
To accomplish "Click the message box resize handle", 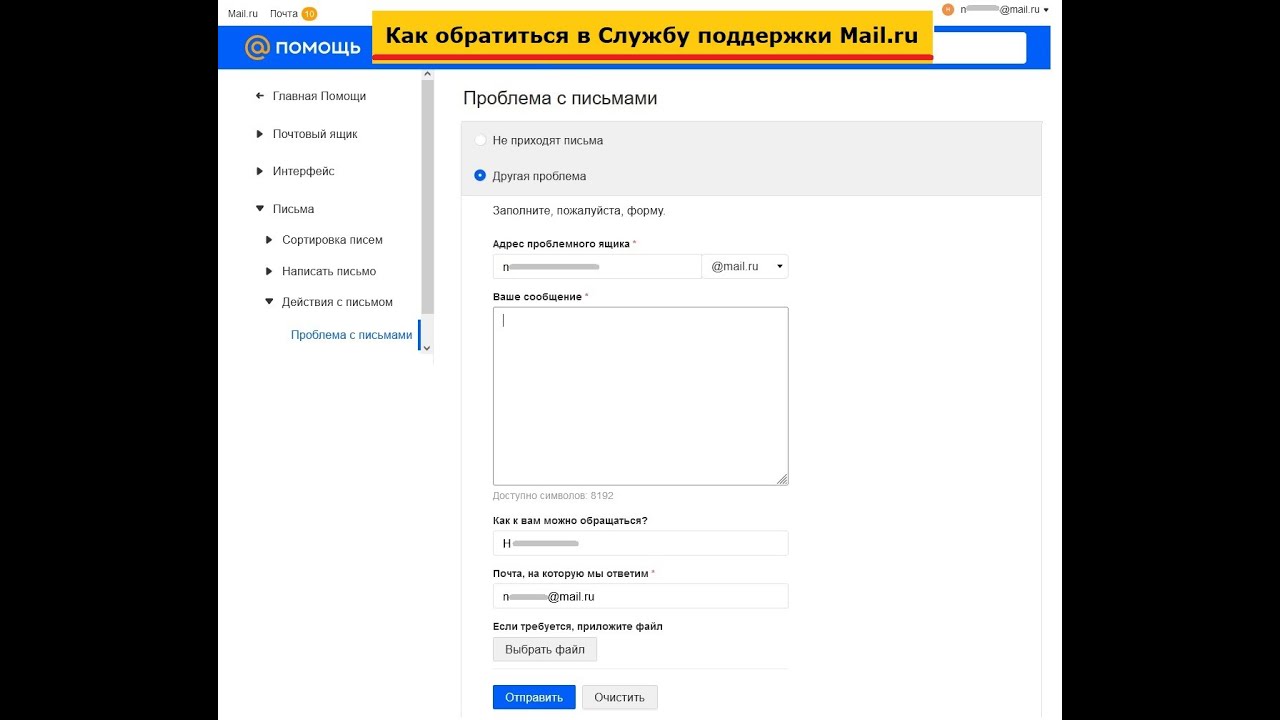I will [x=782, y=479].
